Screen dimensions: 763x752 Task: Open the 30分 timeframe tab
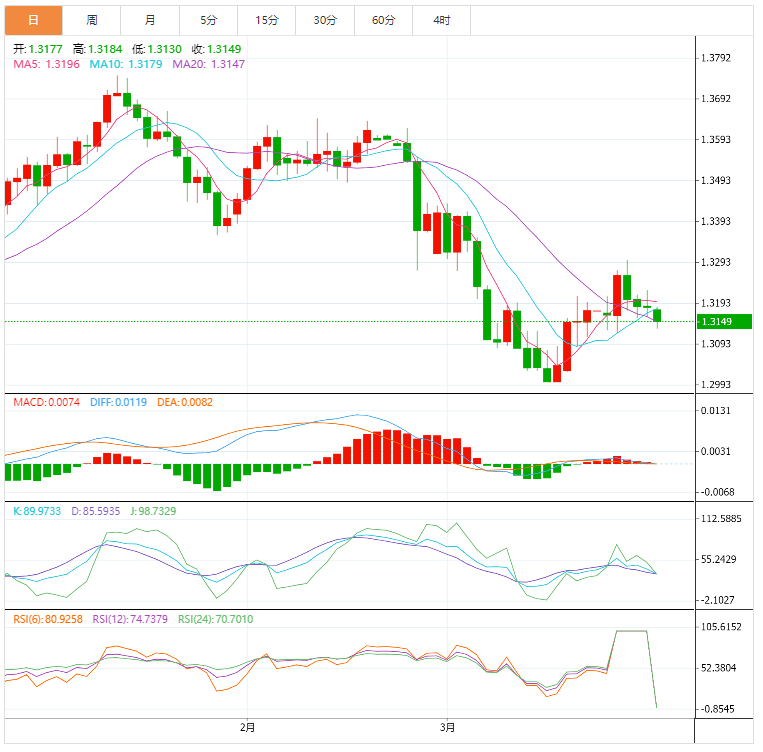click(325, 20)
